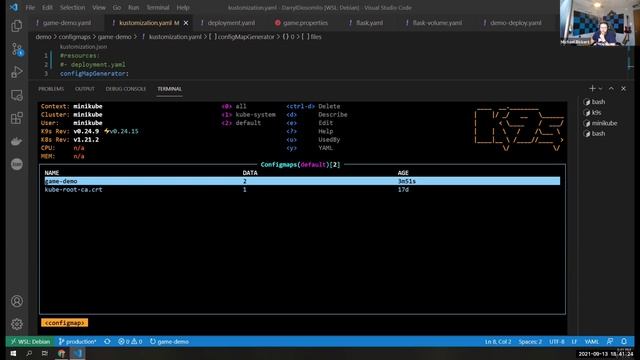Open the Manage gear icon

coord(17,324)
